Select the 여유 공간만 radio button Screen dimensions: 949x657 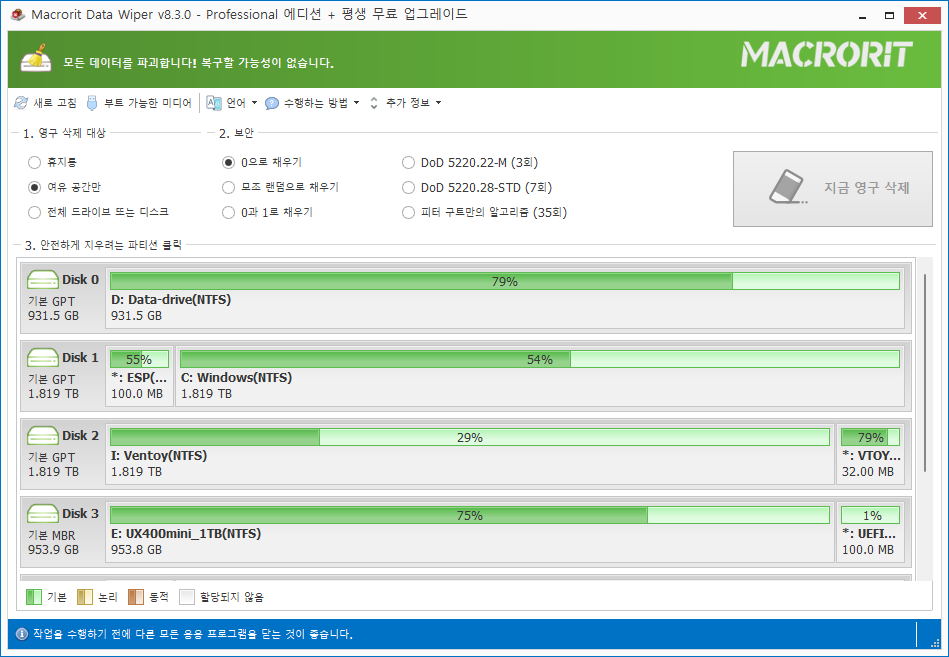point(34,188)
